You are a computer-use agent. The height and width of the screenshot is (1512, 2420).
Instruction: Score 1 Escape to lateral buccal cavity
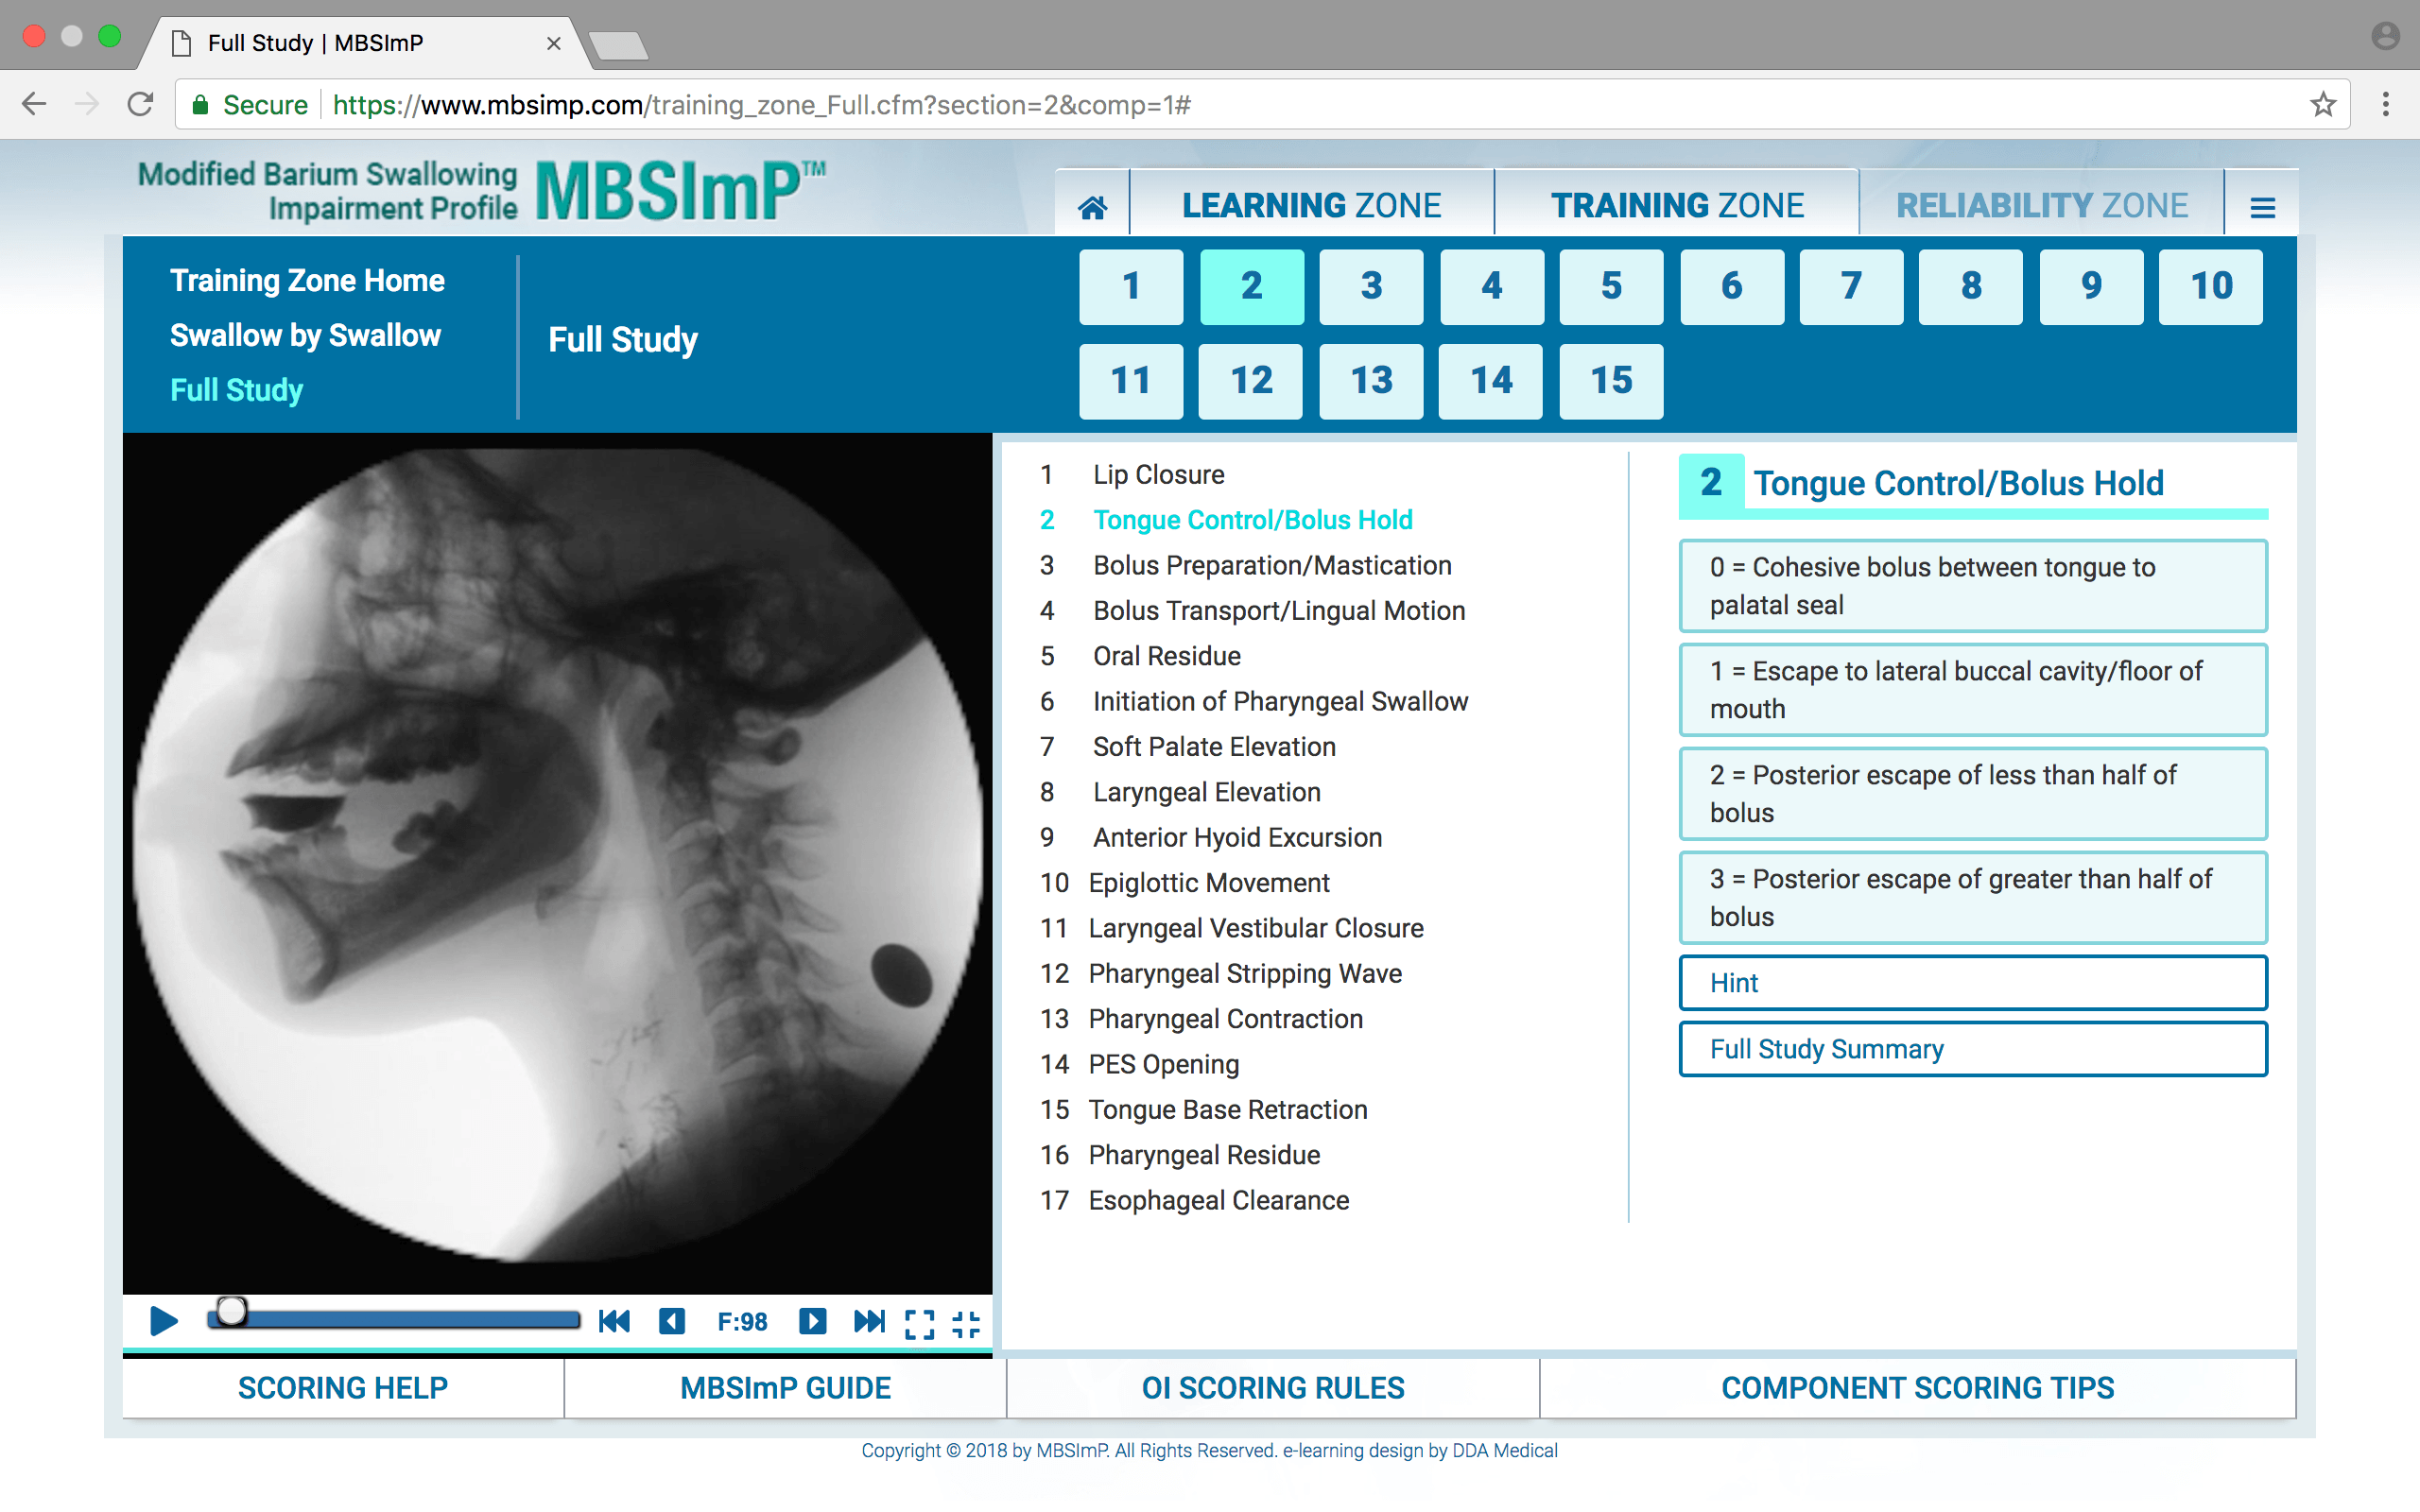click(1972, 690)
